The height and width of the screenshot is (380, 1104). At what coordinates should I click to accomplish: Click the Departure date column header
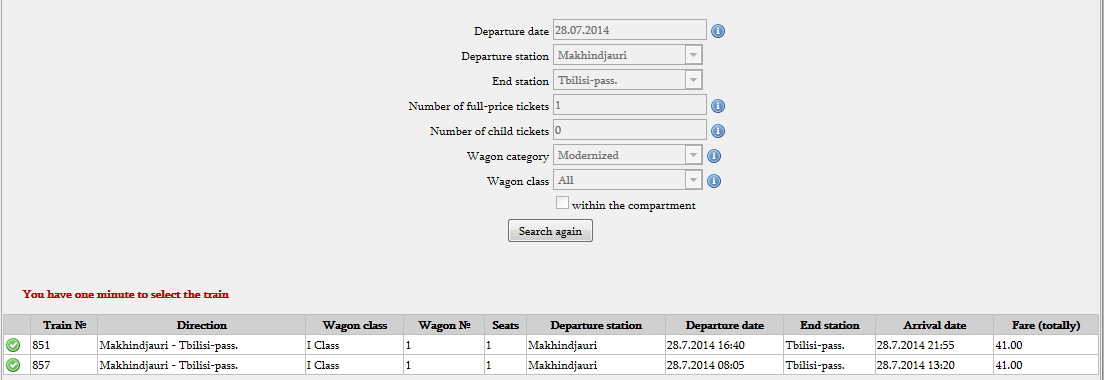(724, 325)
